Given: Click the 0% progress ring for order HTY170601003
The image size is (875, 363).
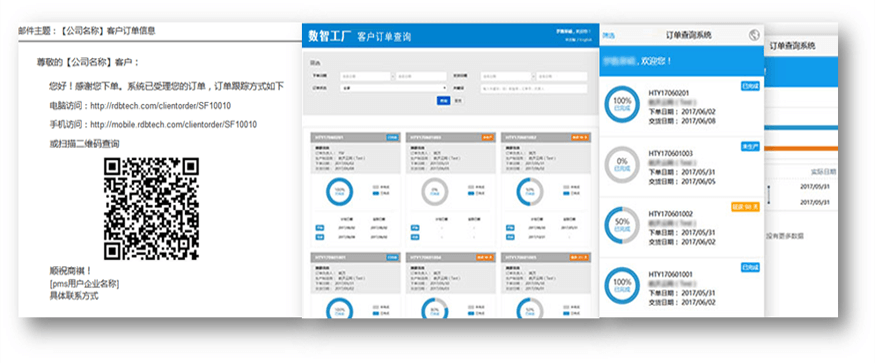Looking at the screenshot, I should tap(622, 165).
